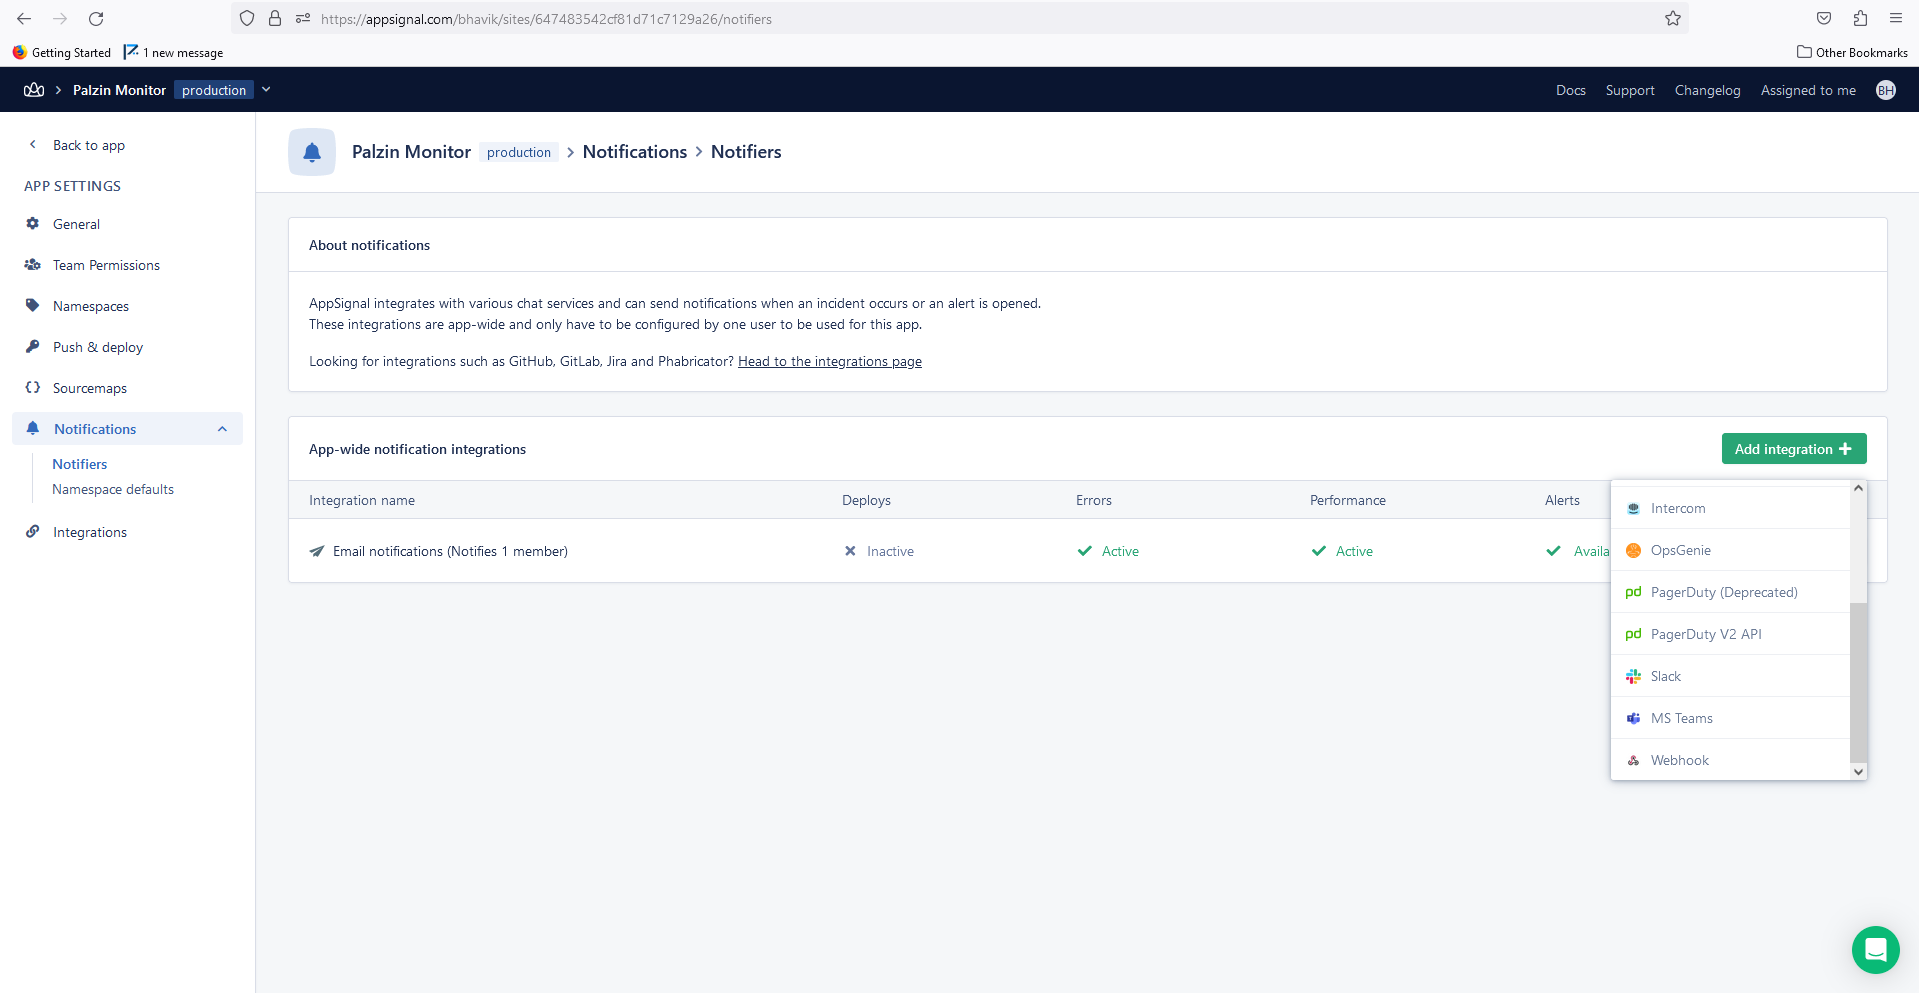
Task: Click the Pocket save icon in browser toolbar
Action: (x=1824, y=19)
